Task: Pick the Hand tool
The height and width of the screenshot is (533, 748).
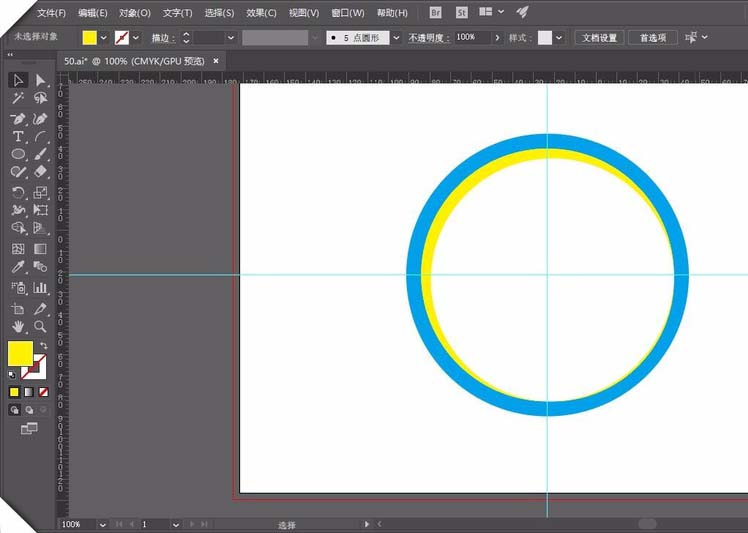Action: point(18,326)
